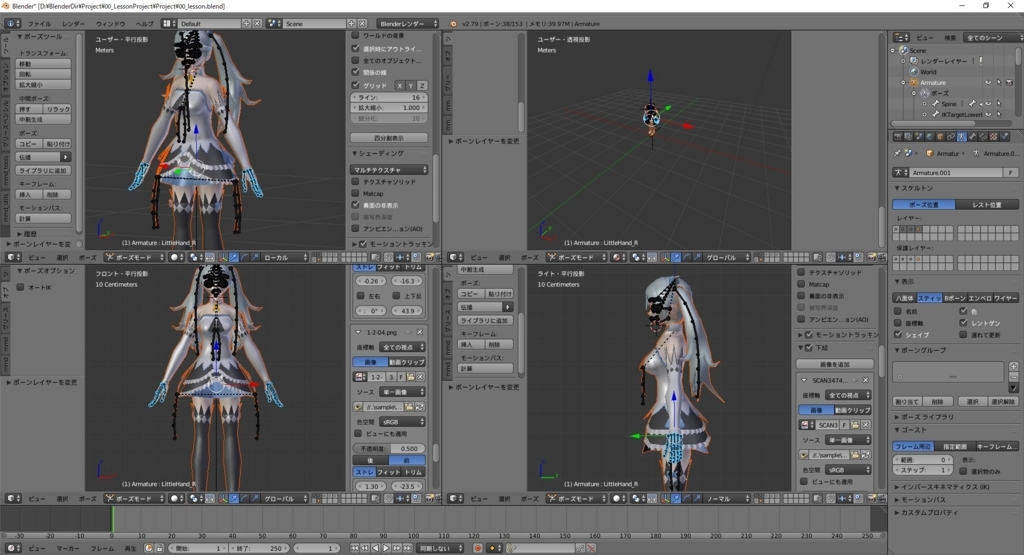Expand the ポーズライブラリ panel
The height and width of the screenshot is (555, 1024).
tap(927, 417)
